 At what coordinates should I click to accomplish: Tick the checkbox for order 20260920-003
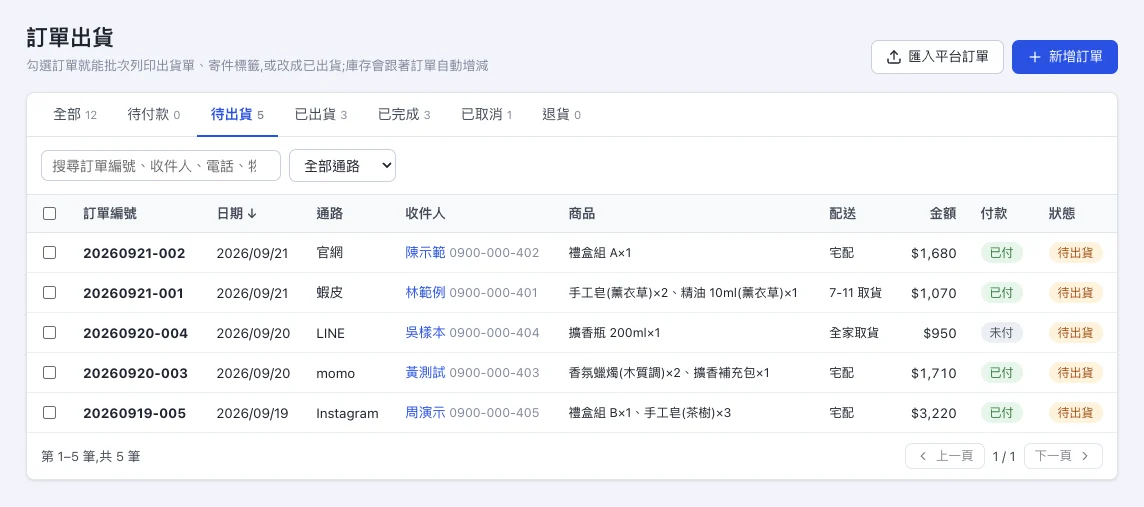pyautogui.click(x=50, y=373)
